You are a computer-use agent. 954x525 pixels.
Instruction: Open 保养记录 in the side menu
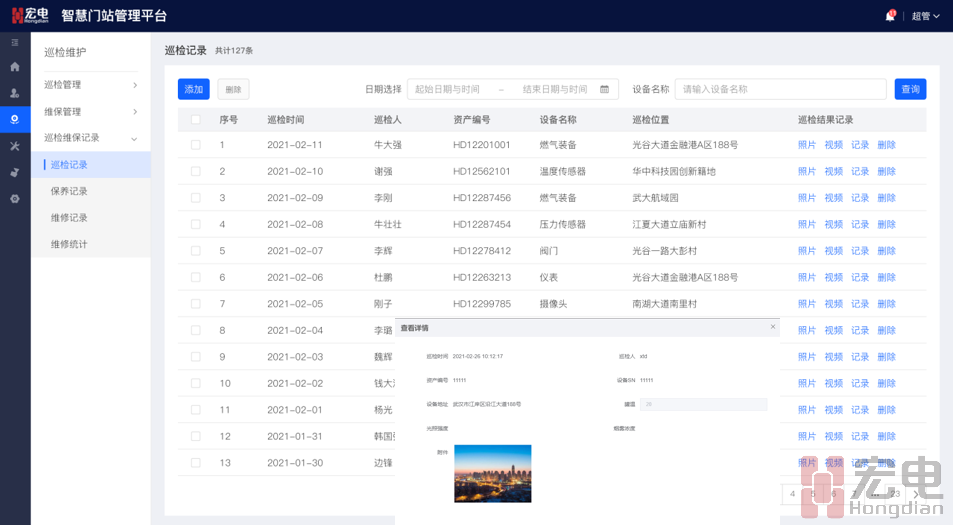tap(69, 191)
